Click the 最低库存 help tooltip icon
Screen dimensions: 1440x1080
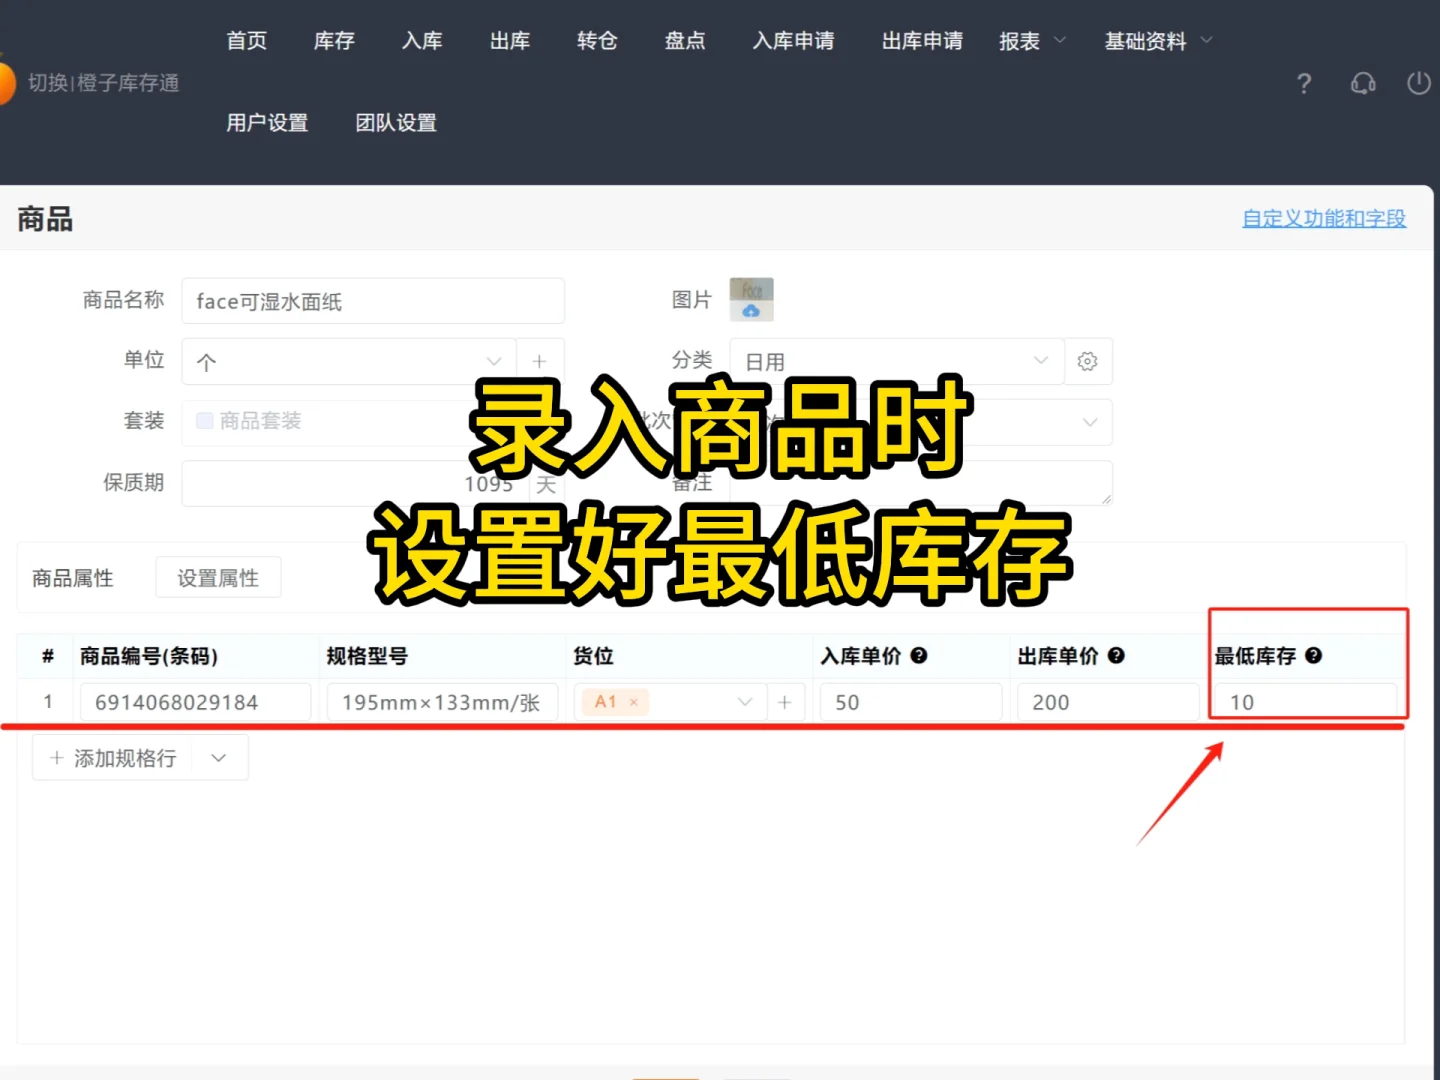pos(1313,655)
